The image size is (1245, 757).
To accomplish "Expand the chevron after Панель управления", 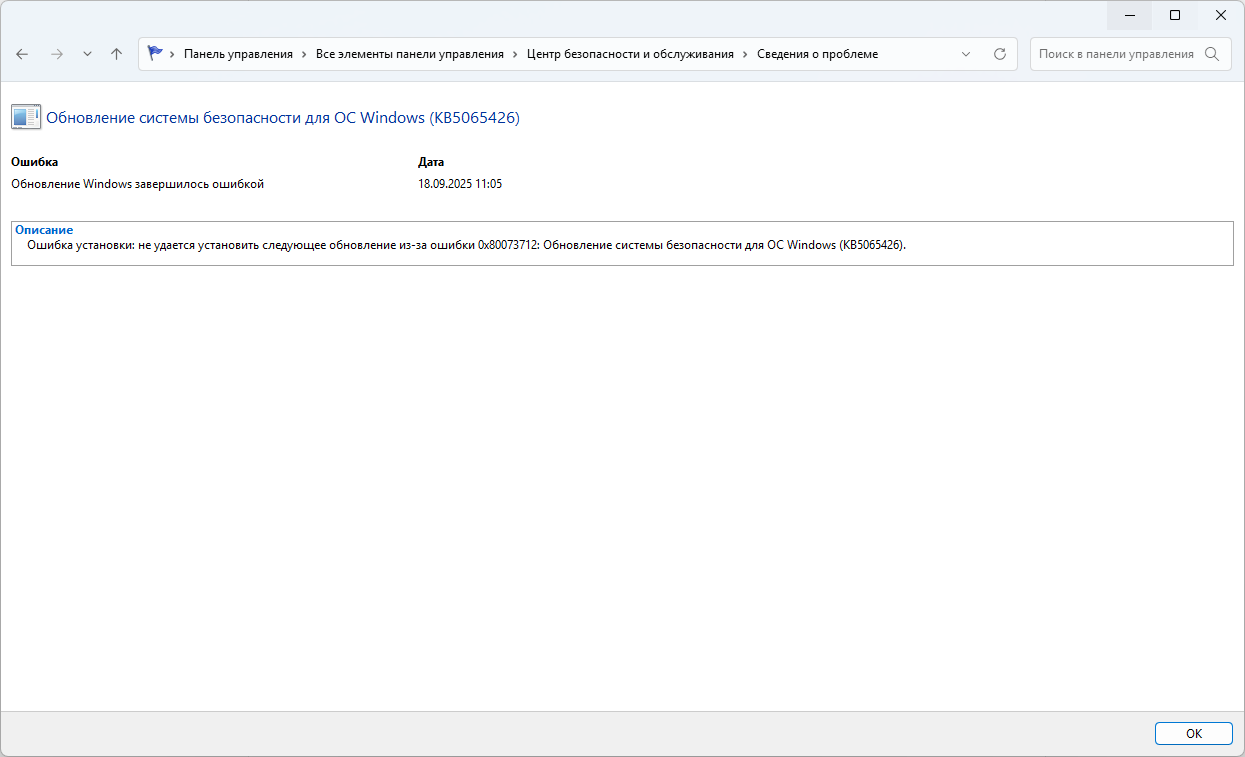I will point(304,54).
